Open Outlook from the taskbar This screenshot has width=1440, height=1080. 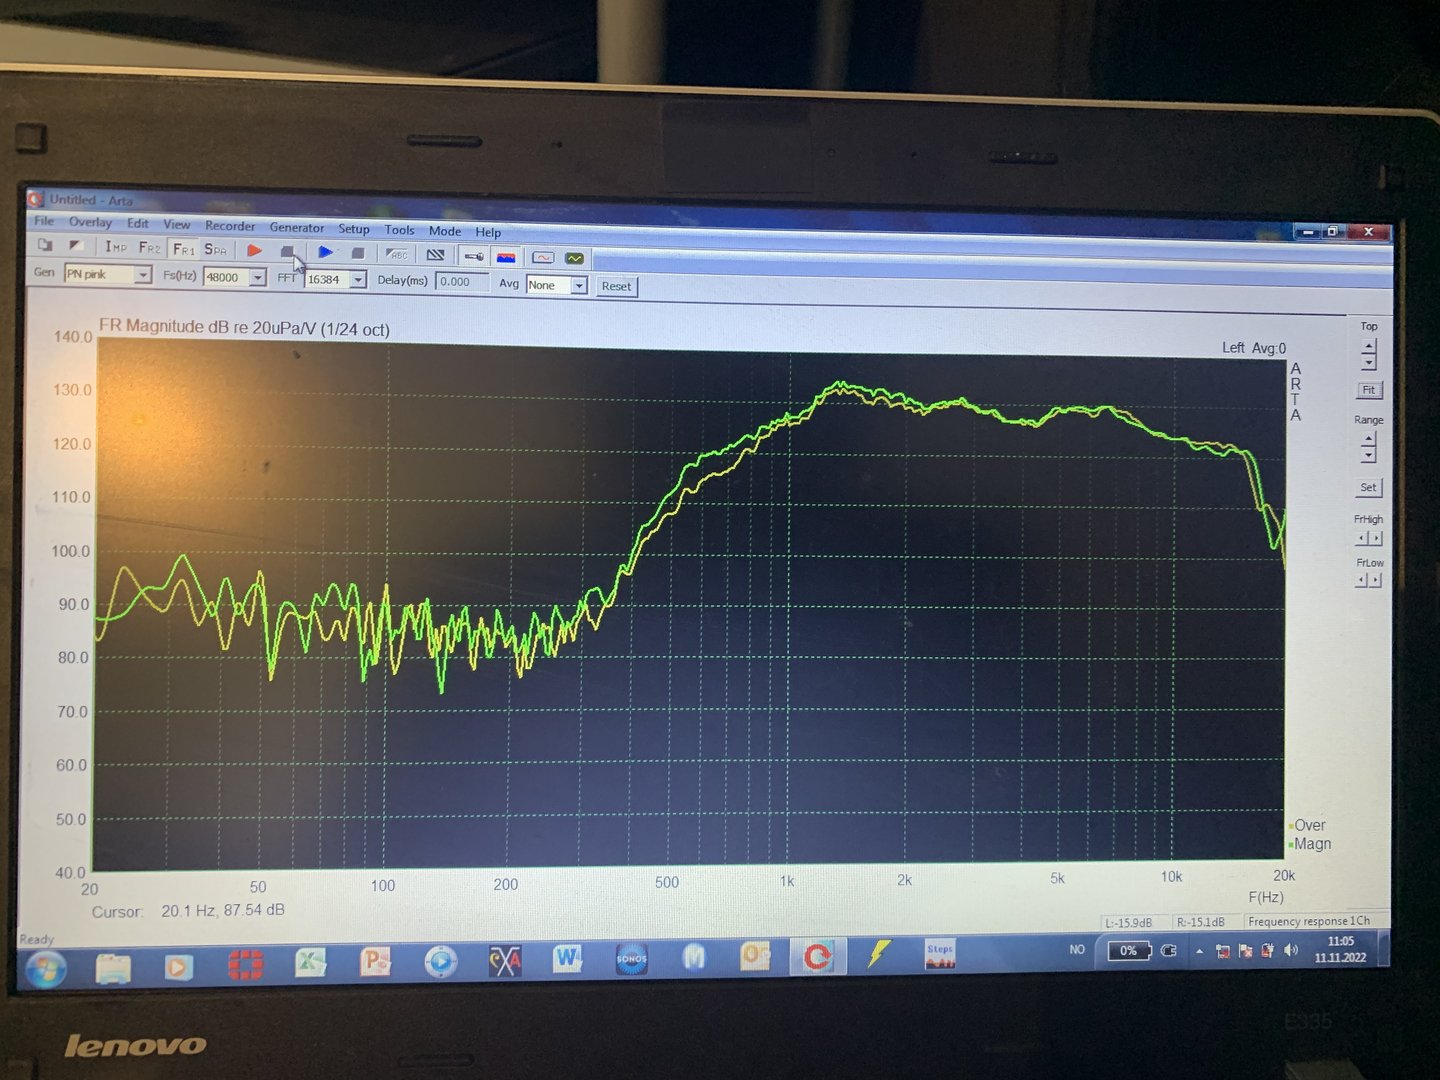(x=755, y=957)
